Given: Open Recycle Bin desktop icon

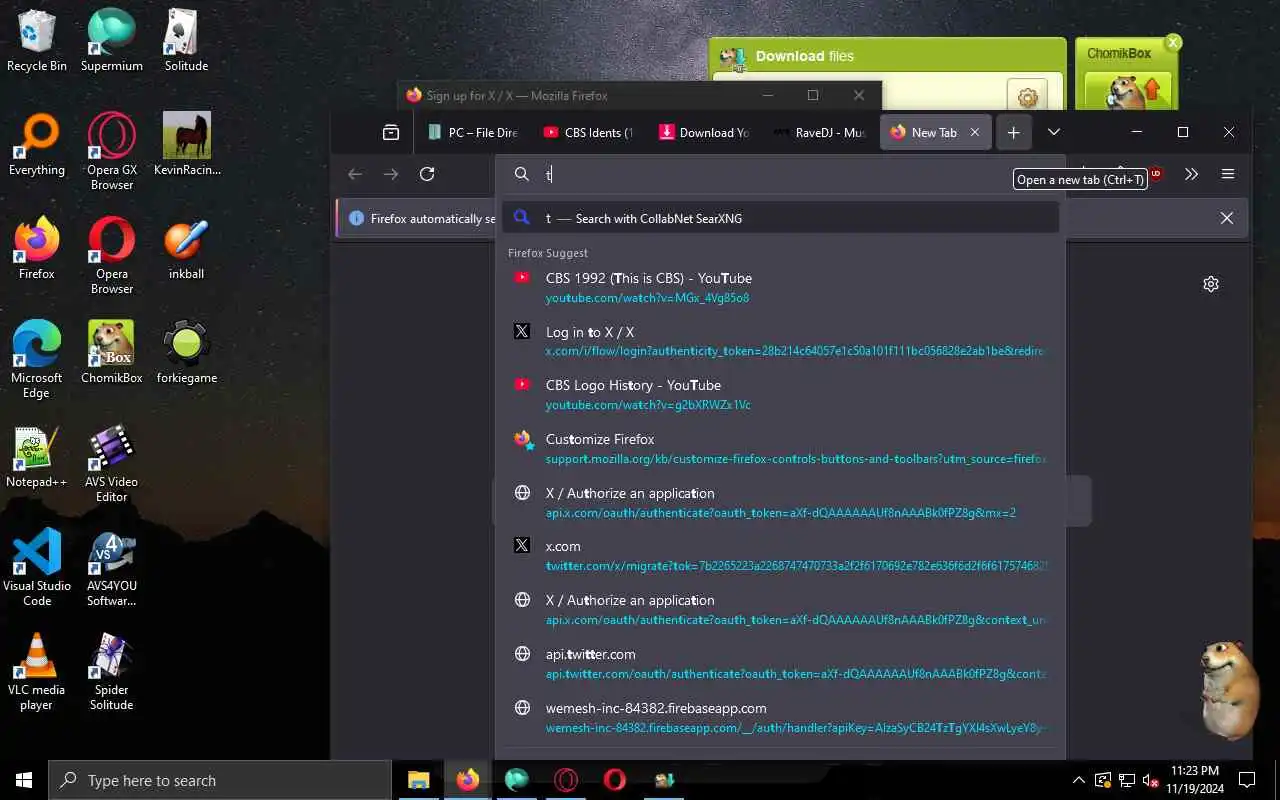Looking at the screenshot, I should click(x=37, y=40).
